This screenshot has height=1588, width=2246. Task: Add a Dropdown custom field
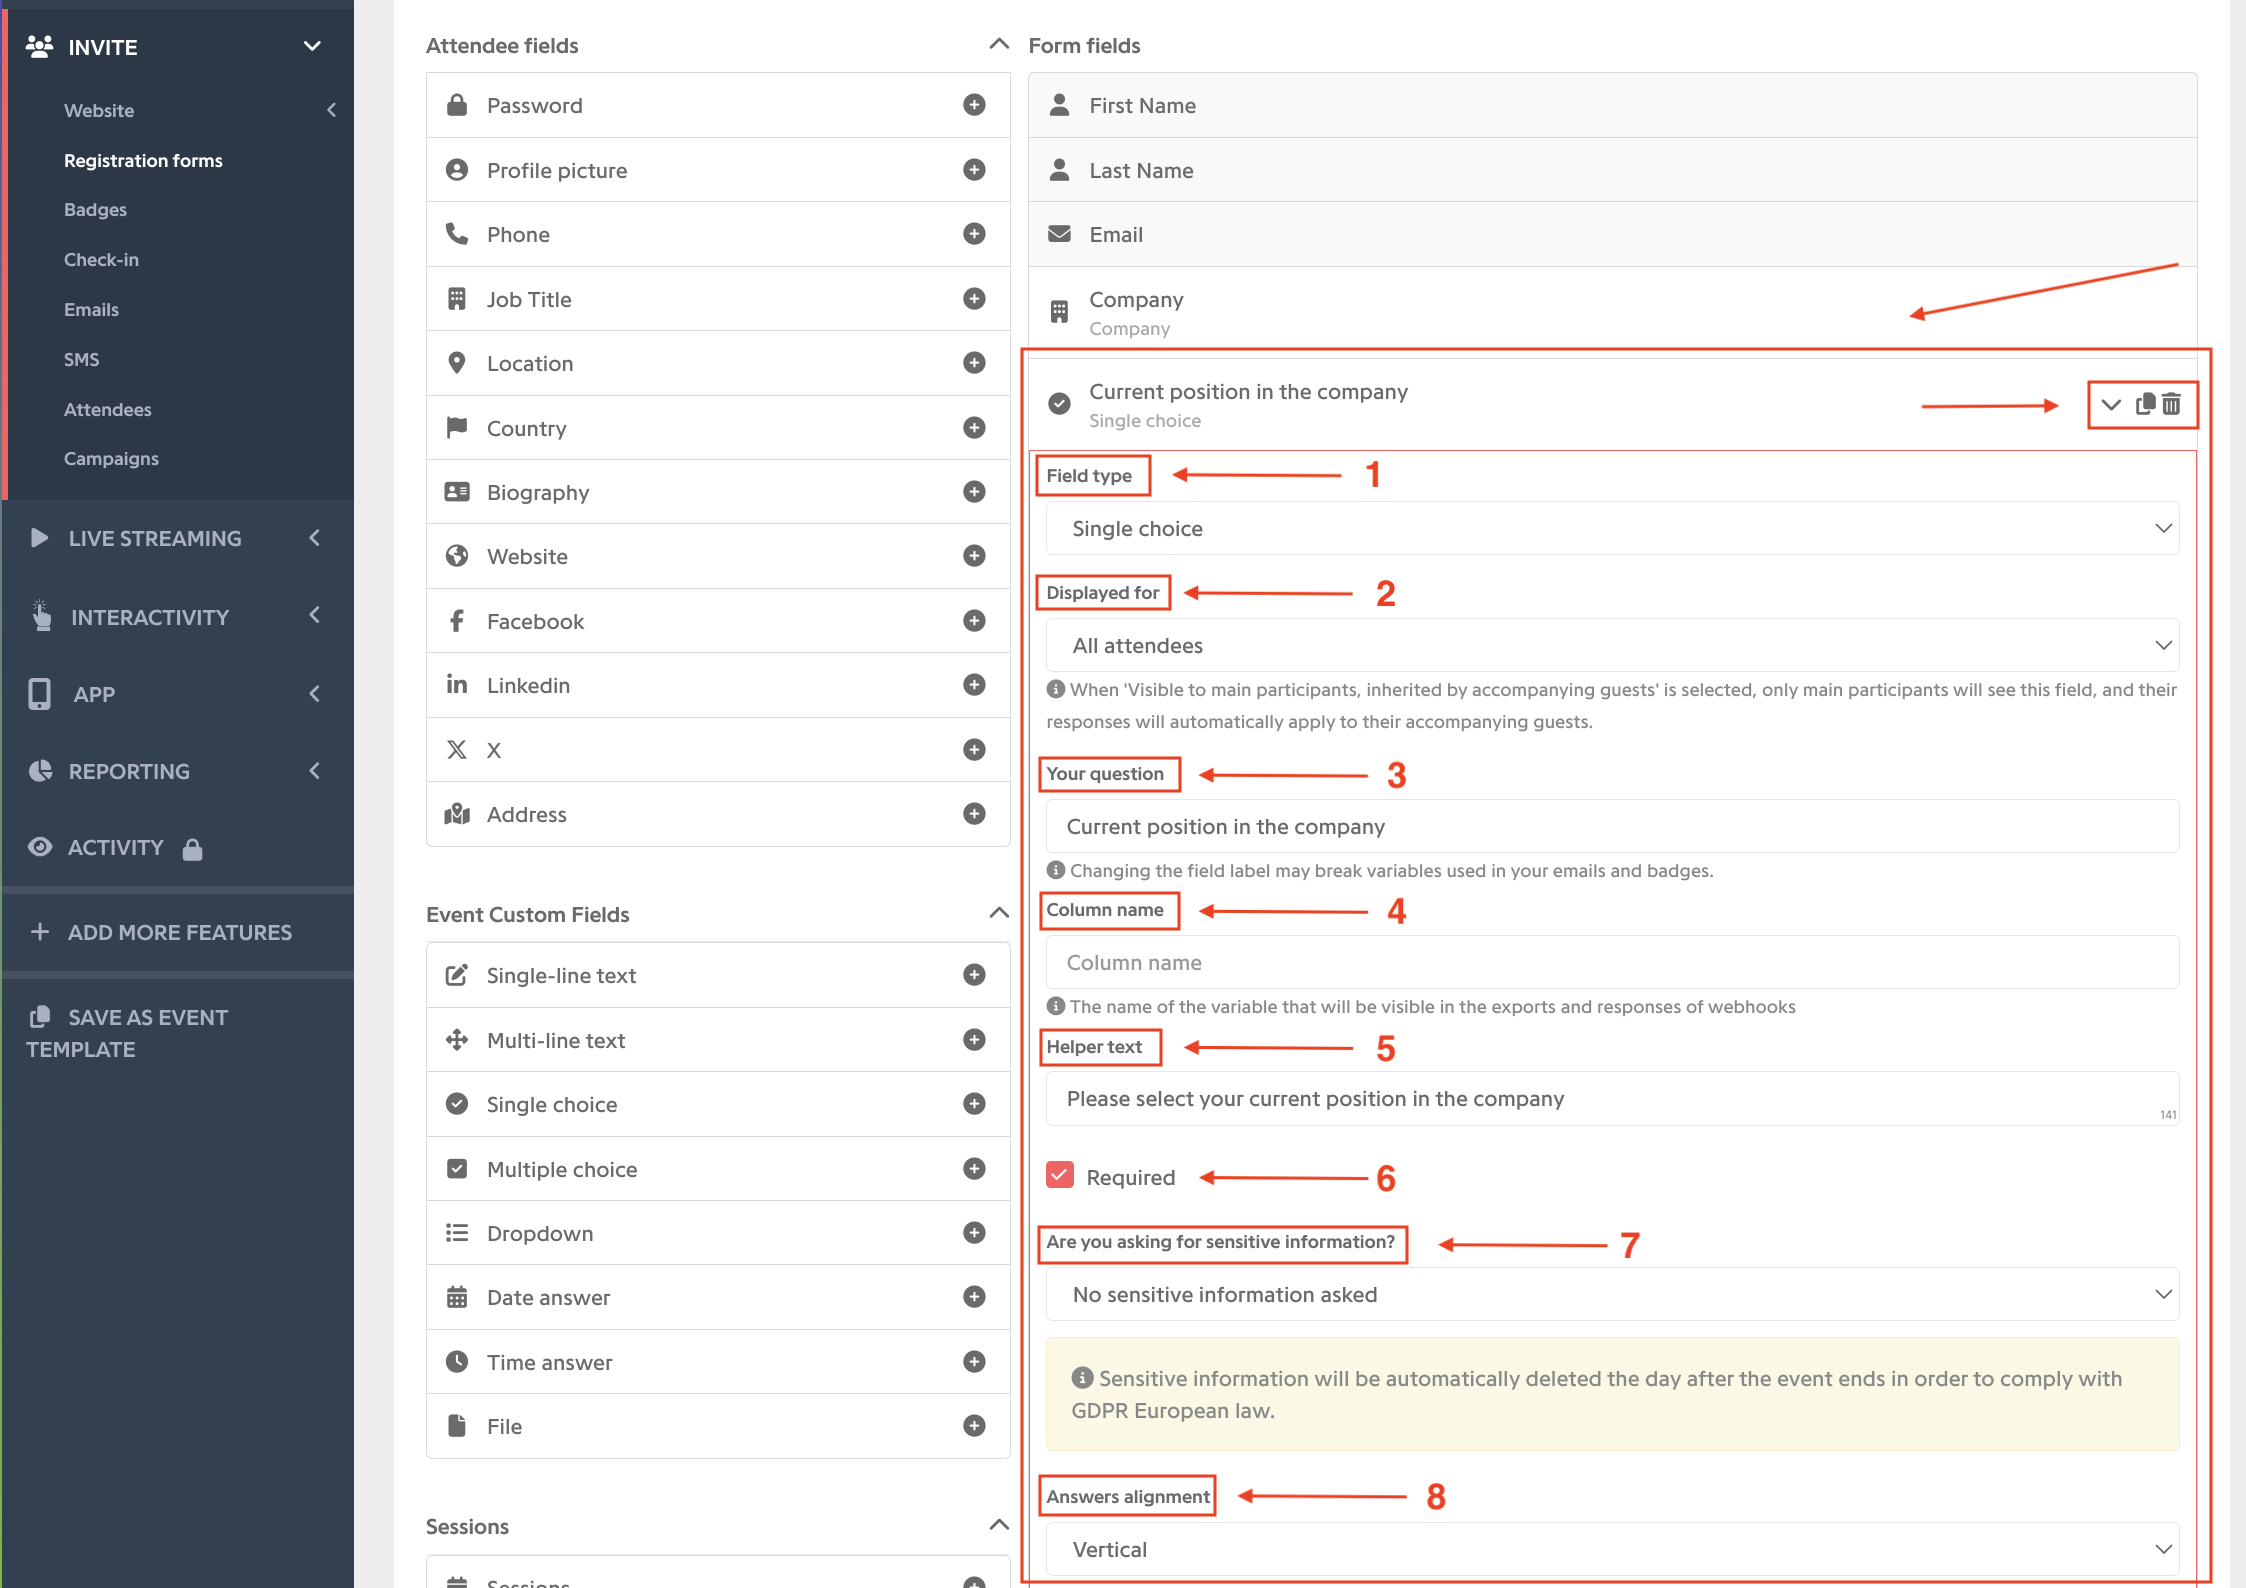(x=974, y=1233)
